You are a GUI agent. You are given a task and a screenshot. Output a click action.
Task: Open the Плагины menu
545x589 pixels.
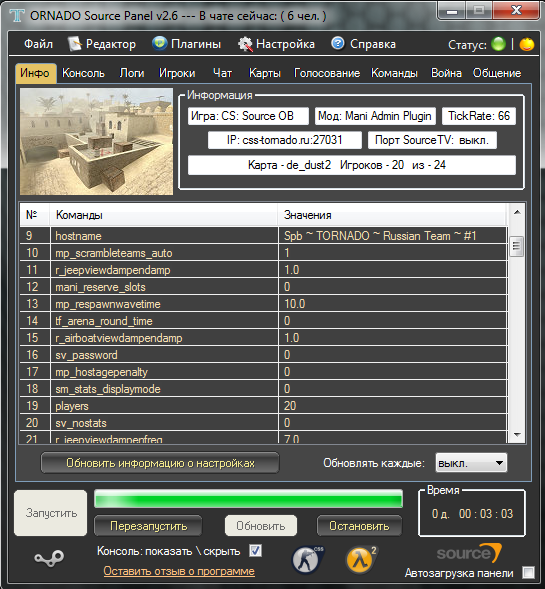click(196, 44)
